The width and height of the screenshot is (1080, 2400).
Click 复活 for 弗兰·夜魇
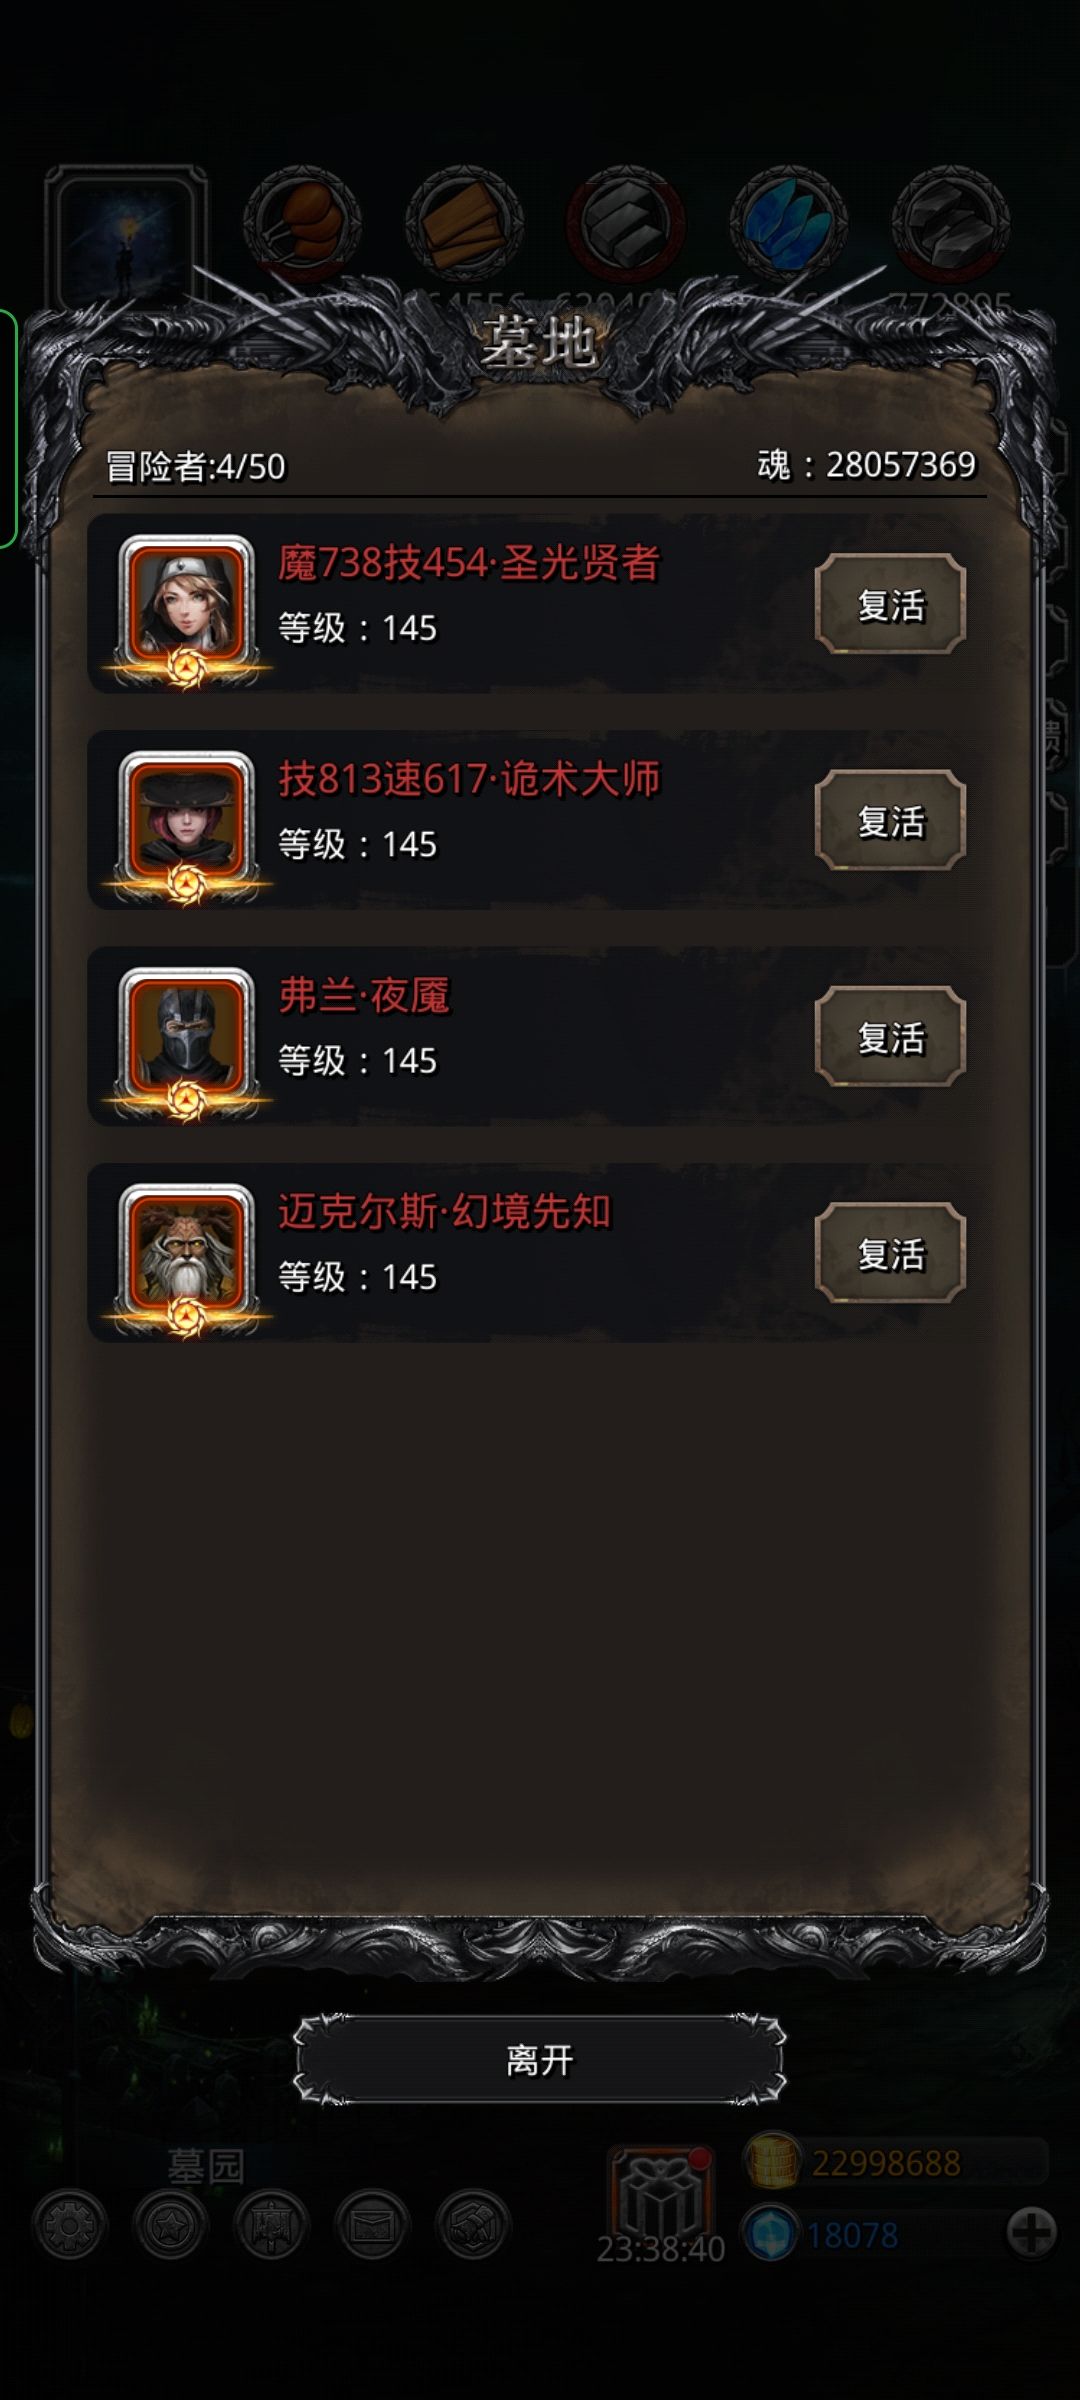pos(890,1036)
